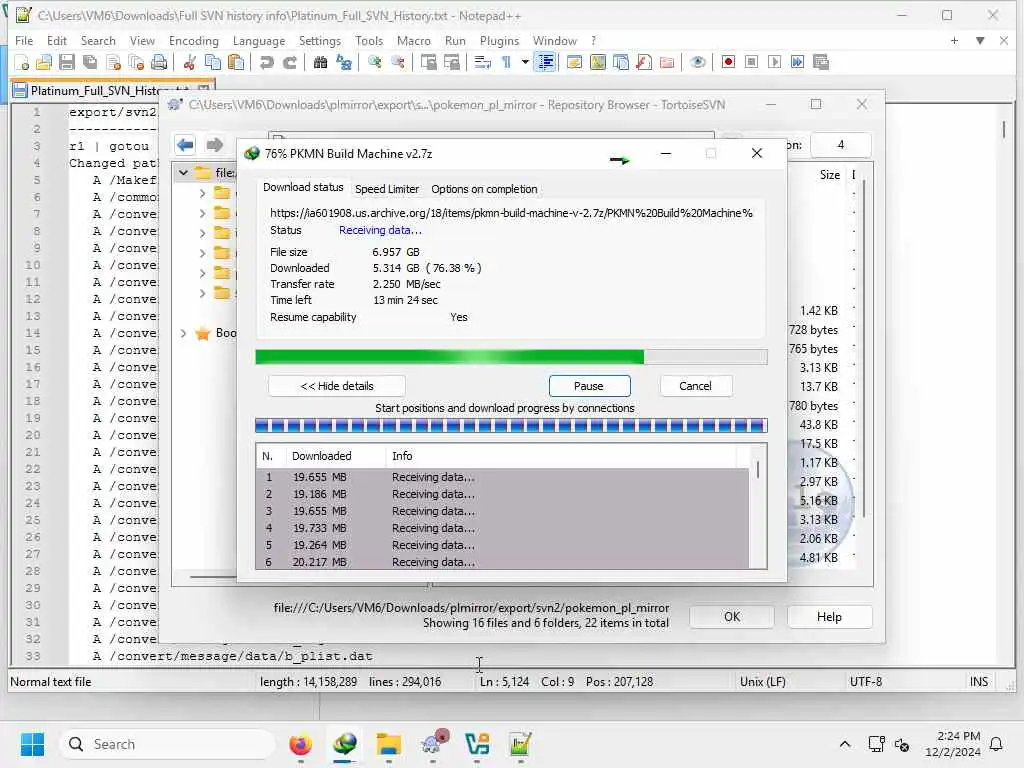
Task: Click the New file icon in Notepad++ toolbar
Action: click(22, 63)
